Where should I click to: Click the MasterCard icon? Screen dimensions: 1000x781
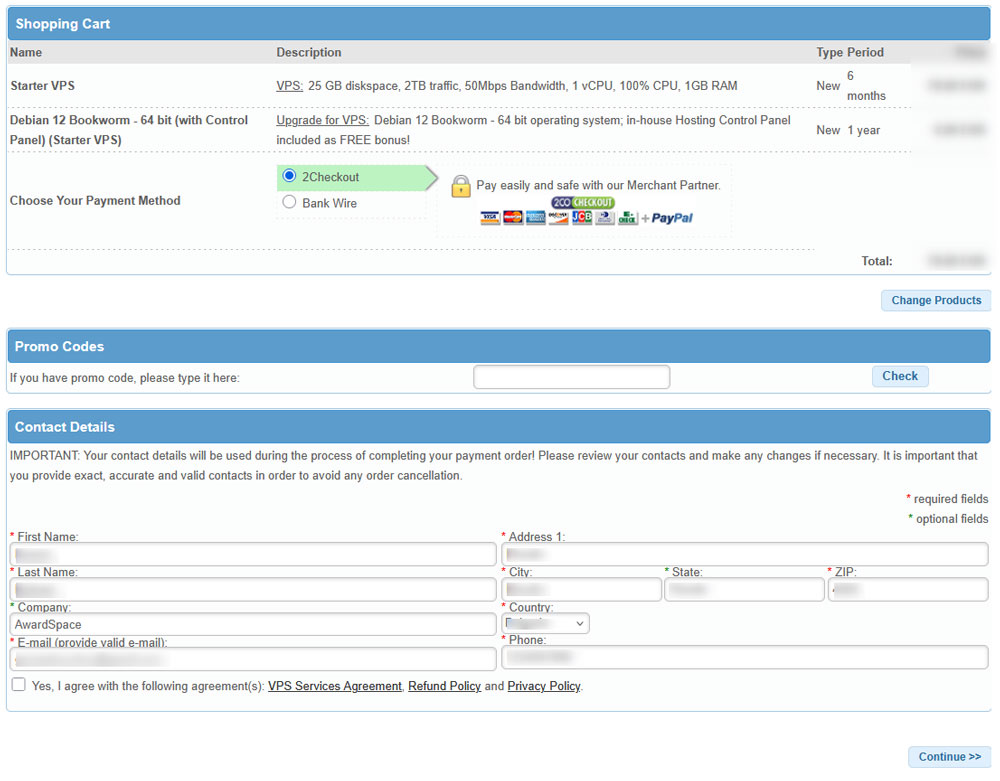pos(513,218)
